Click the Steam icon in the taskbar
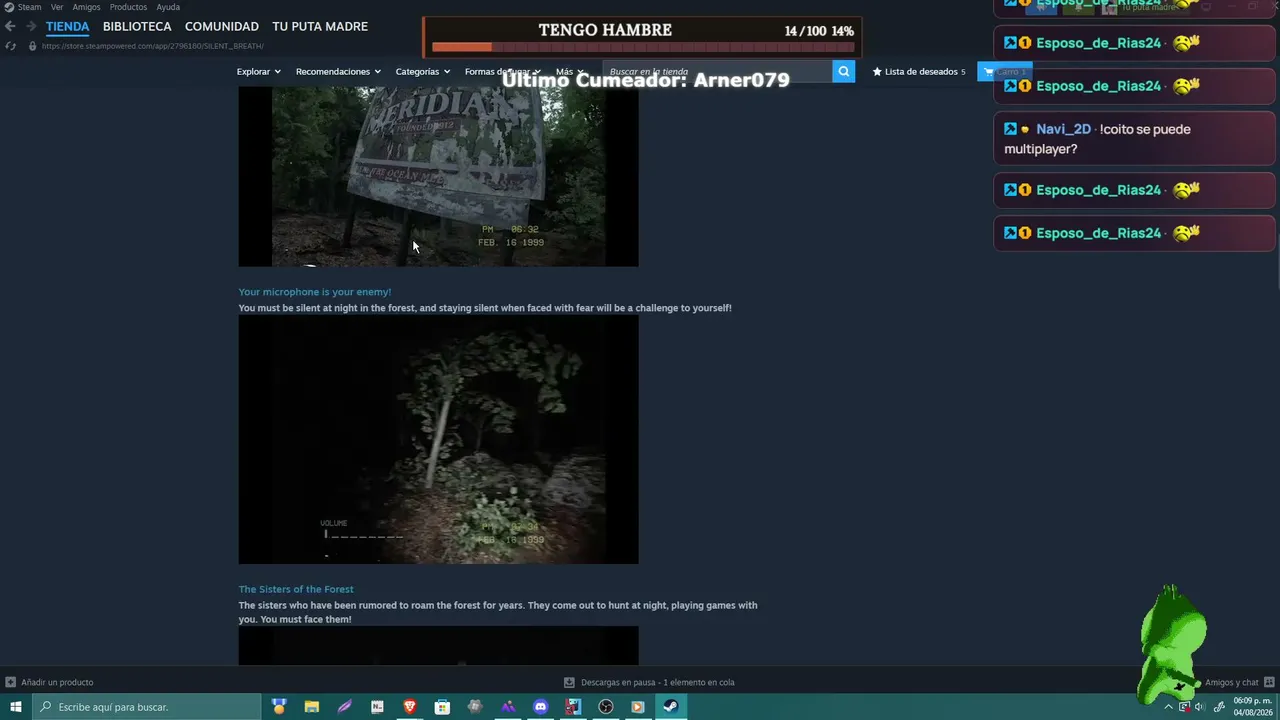 click(671, 707)
